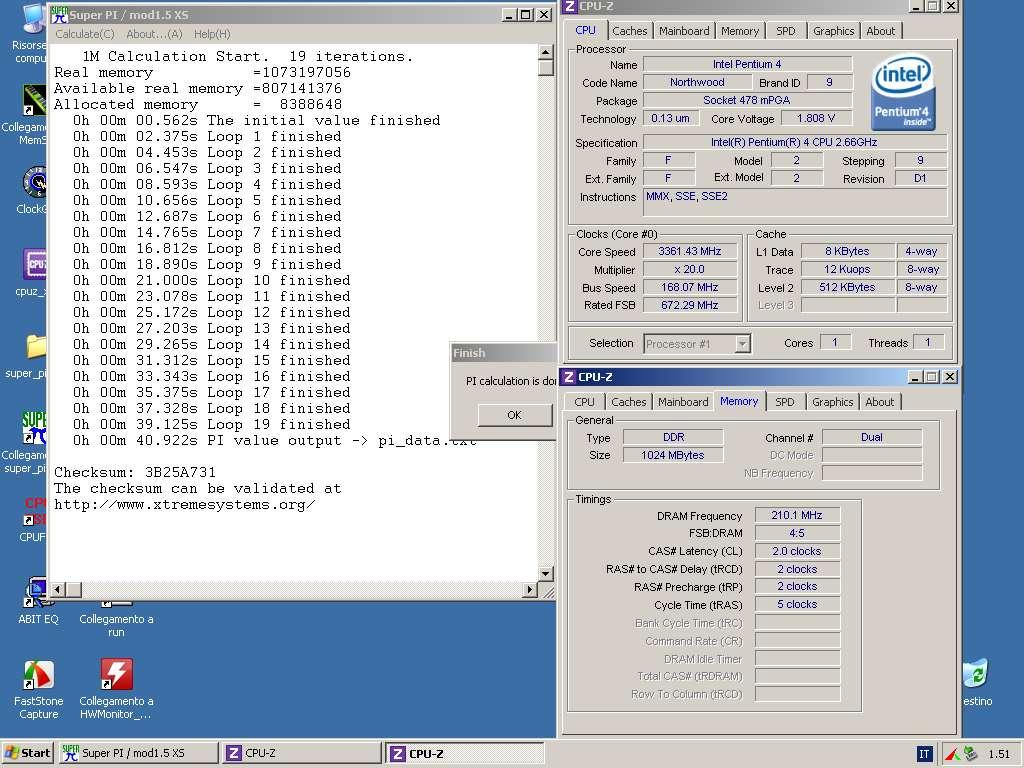Click the Super PI title bar icon

click(59, 15)
